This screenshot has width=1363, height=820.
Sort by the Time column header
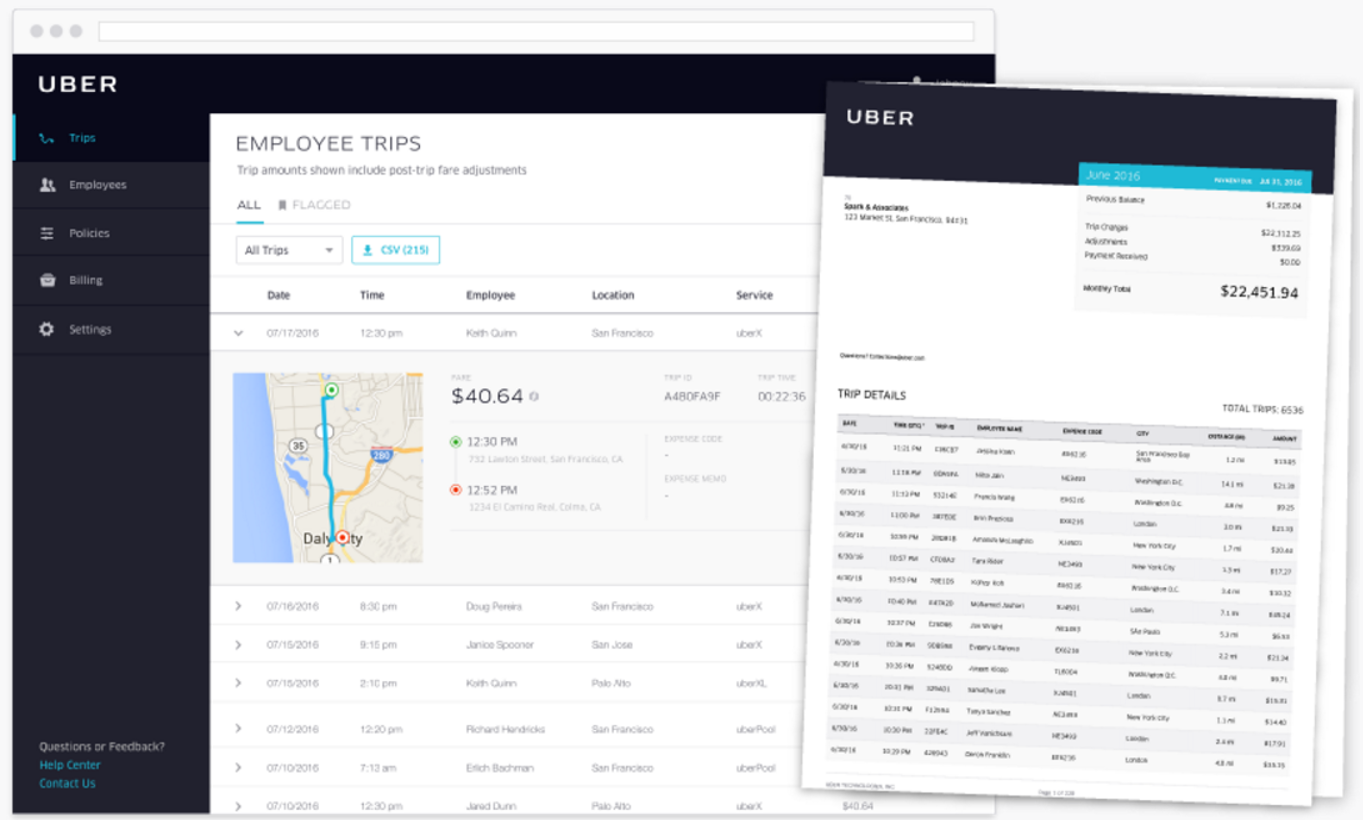(x=372, y=295)
